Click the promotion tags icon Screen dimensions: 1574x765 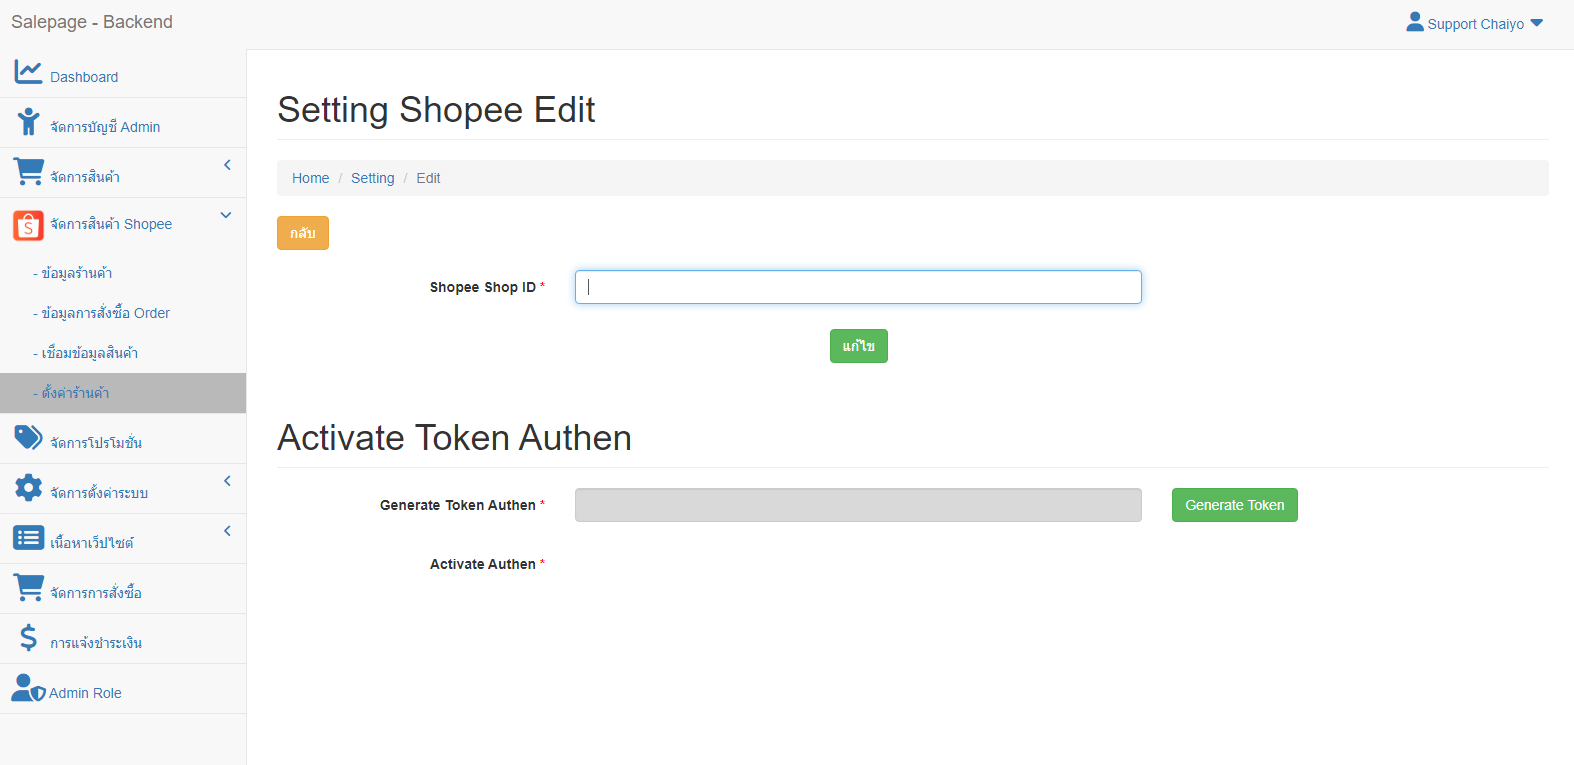click(x=28, y=438)
